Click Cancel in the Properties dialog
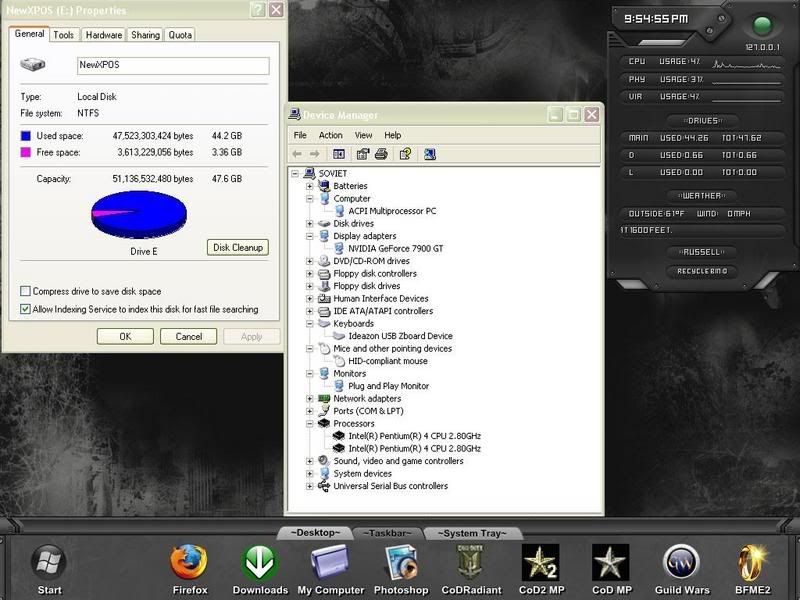 coord(188,336)
